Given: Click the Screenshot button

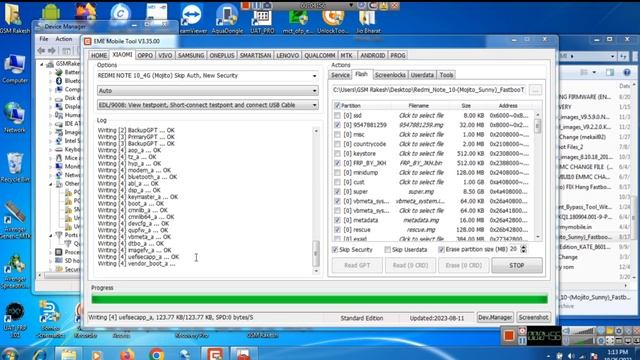Looking at the screenshot, I should [533, 317].
